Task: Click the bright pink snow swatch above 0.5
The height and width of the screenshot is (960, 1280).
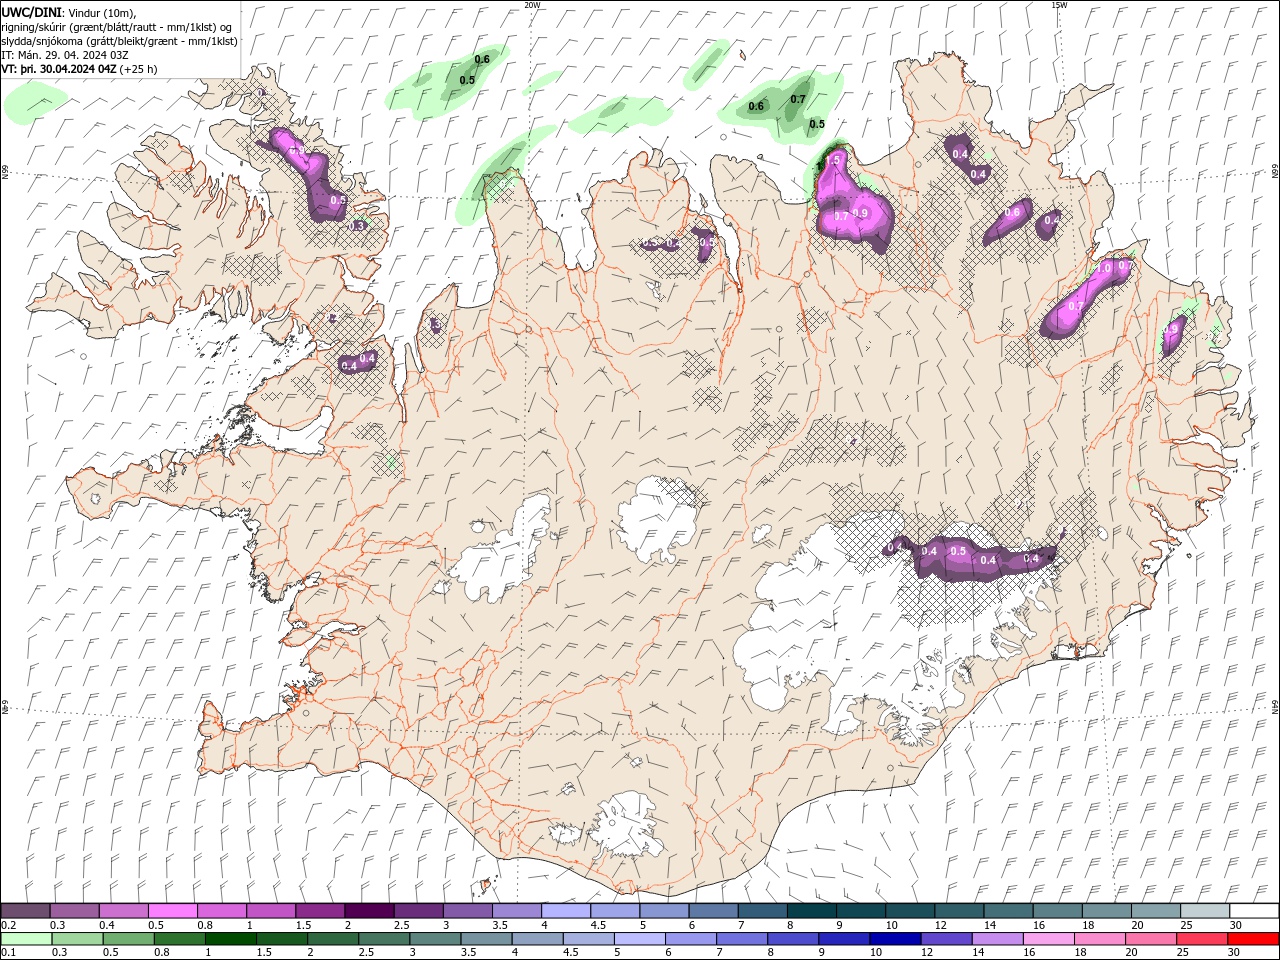Action: click(172, 911)
